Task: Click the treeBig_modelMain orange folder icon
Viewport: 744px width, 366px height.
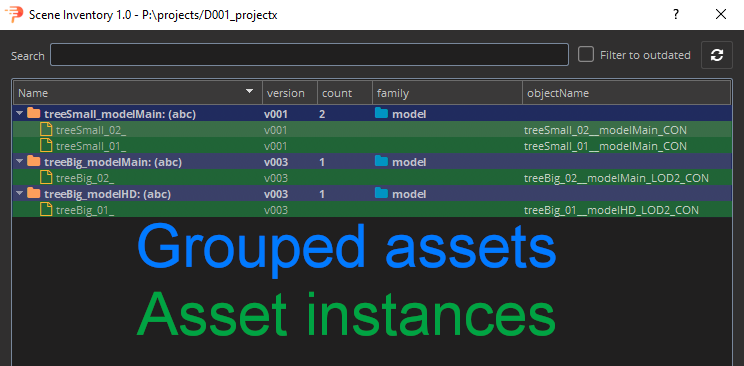Action: click(x=33, y=162)
